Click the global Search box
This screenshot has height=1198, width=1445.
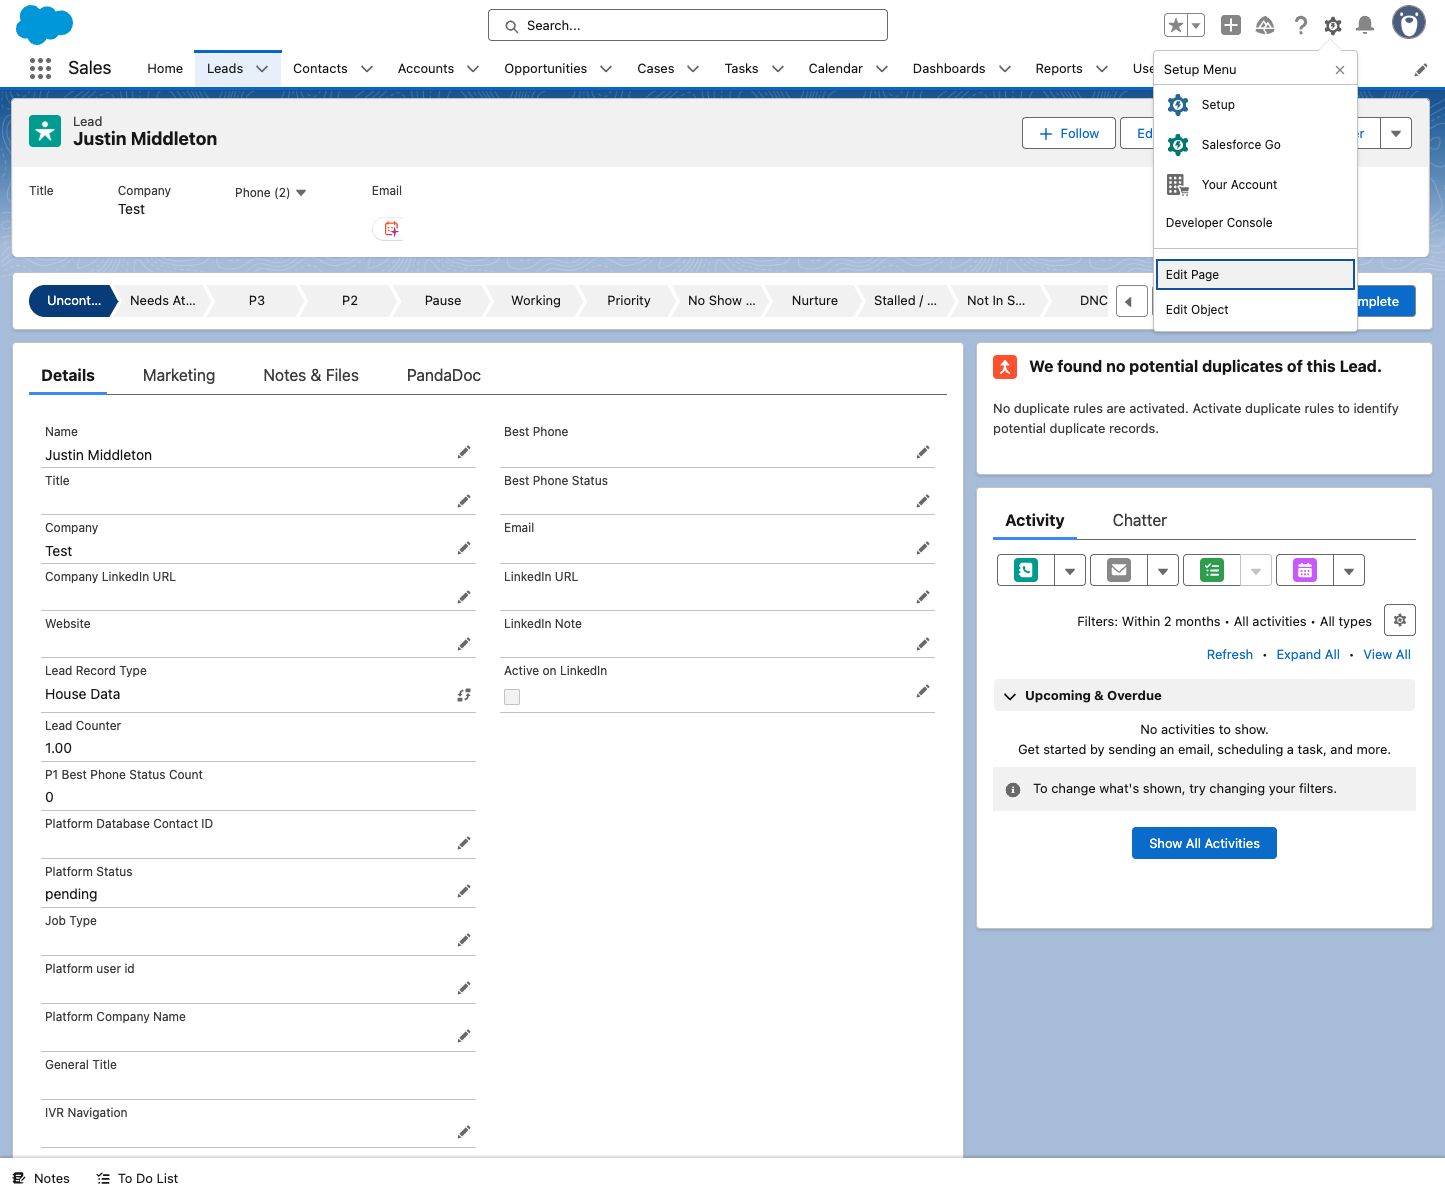click(688, 25)
